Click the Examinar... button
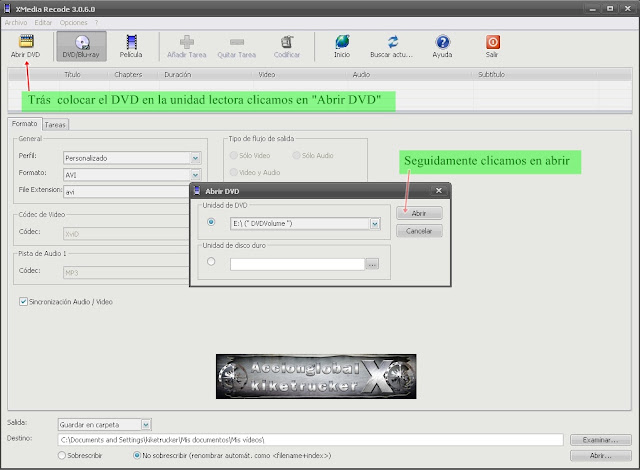Screen dimensions: 640x470 (x=600, y=440)
